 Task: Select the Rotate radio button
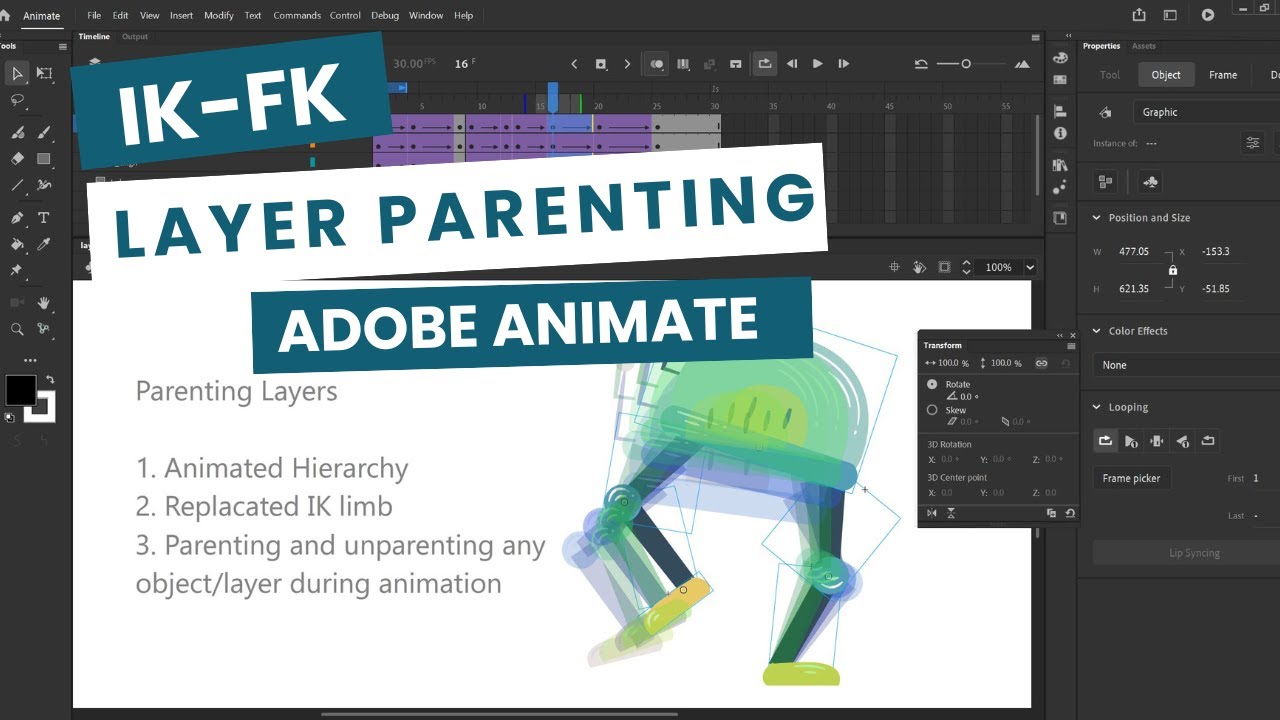click(x=932, y=384)
